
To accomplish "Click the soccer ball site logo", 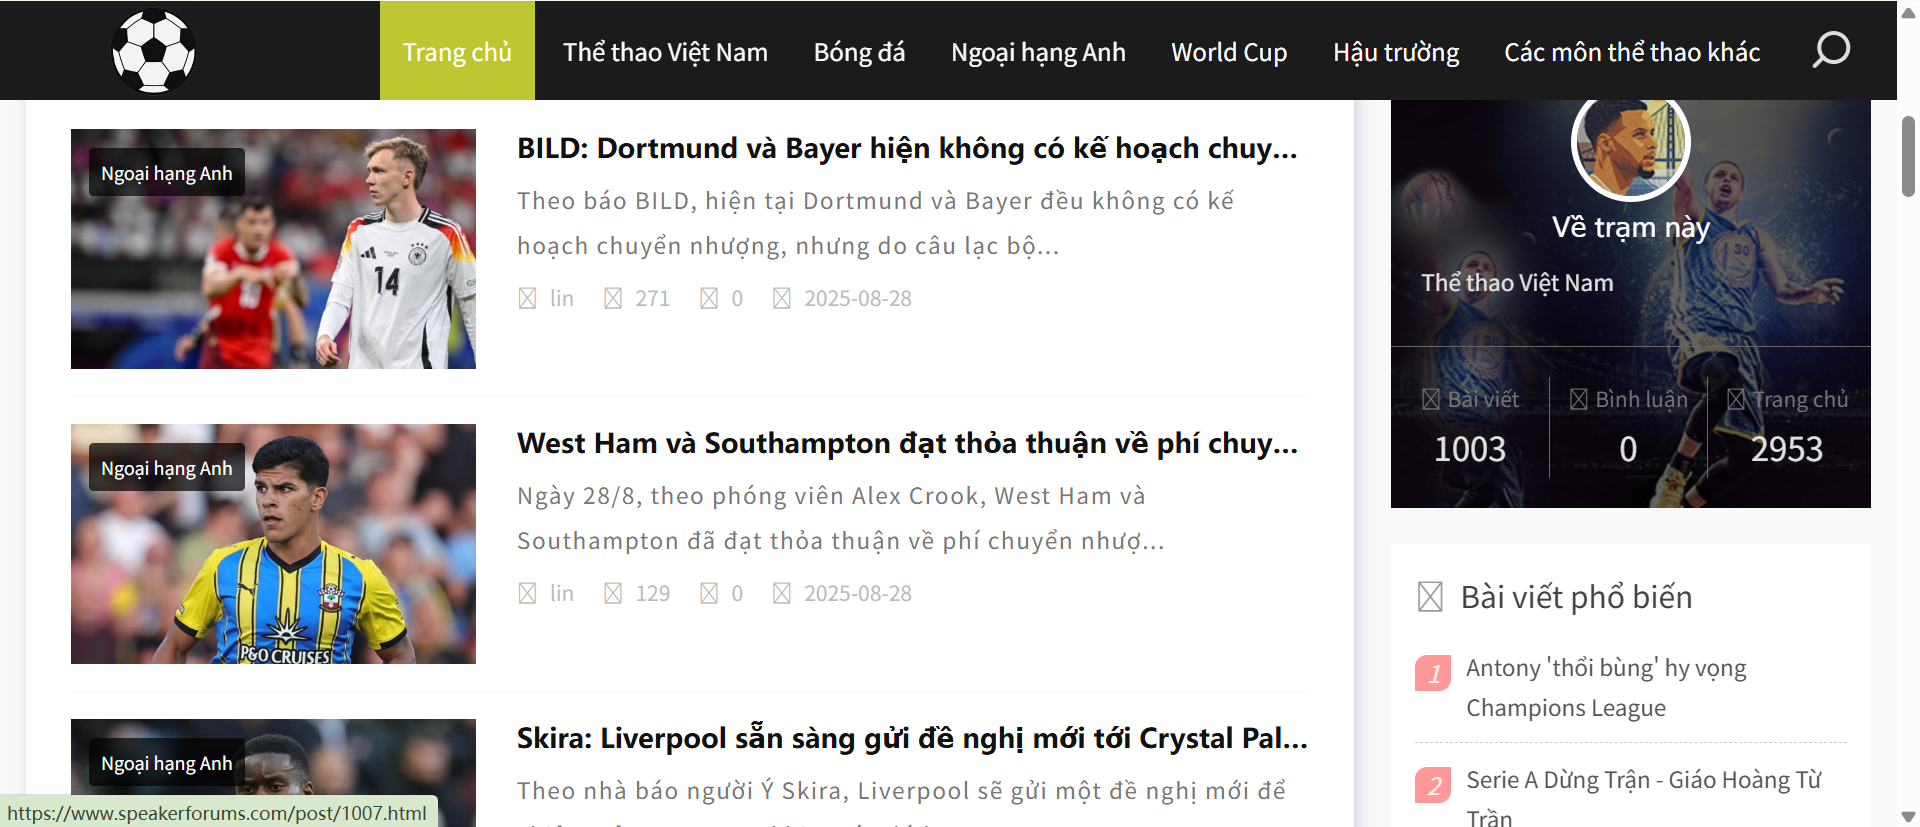I will (x=153, y=51).
